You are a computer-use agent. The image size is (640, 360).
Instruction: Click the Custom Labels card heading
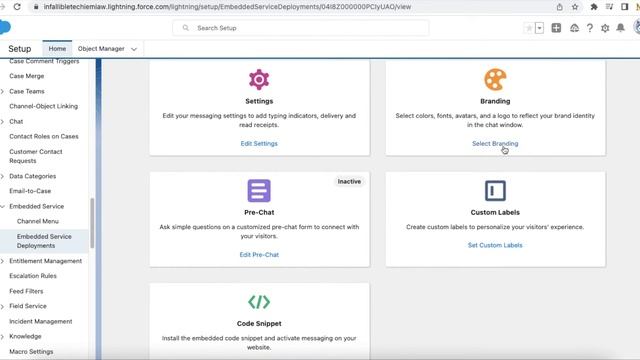coord(495,212)
